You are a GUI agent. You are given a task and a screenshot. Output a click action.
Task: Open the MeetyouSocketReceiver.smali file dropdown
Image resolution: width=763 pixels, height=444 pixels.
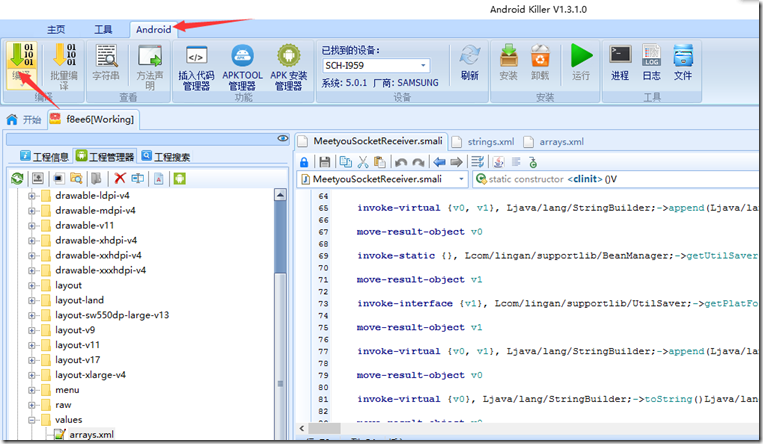pyautogui.click(x=461, y=179)
